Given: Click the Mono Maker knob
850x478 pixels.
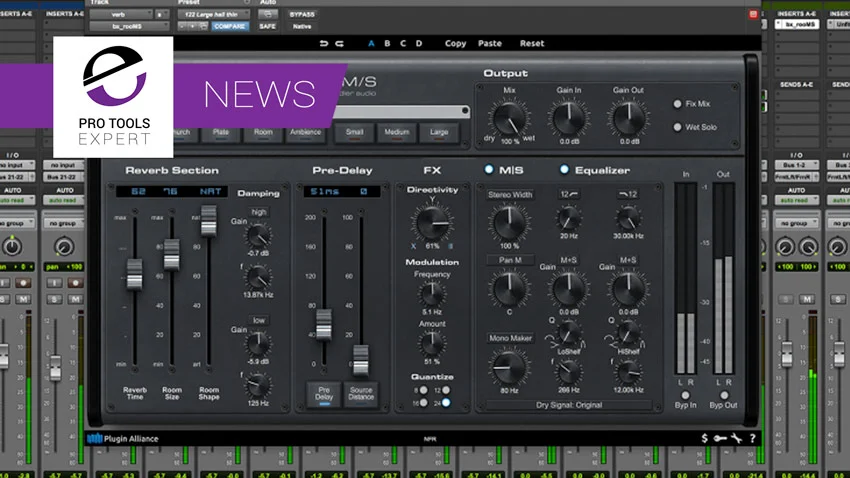Looking at the screenshot, I should [509, 367].
